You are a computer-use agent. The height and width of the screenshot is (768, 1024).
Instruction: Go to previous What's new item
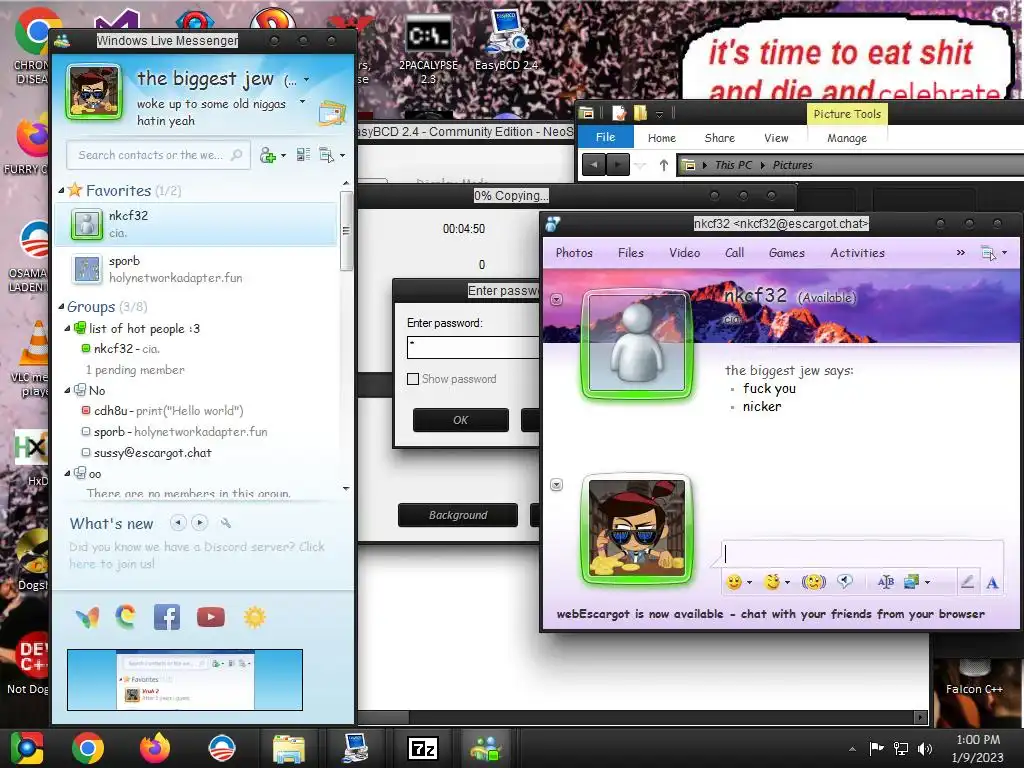(x=178, y=522)
